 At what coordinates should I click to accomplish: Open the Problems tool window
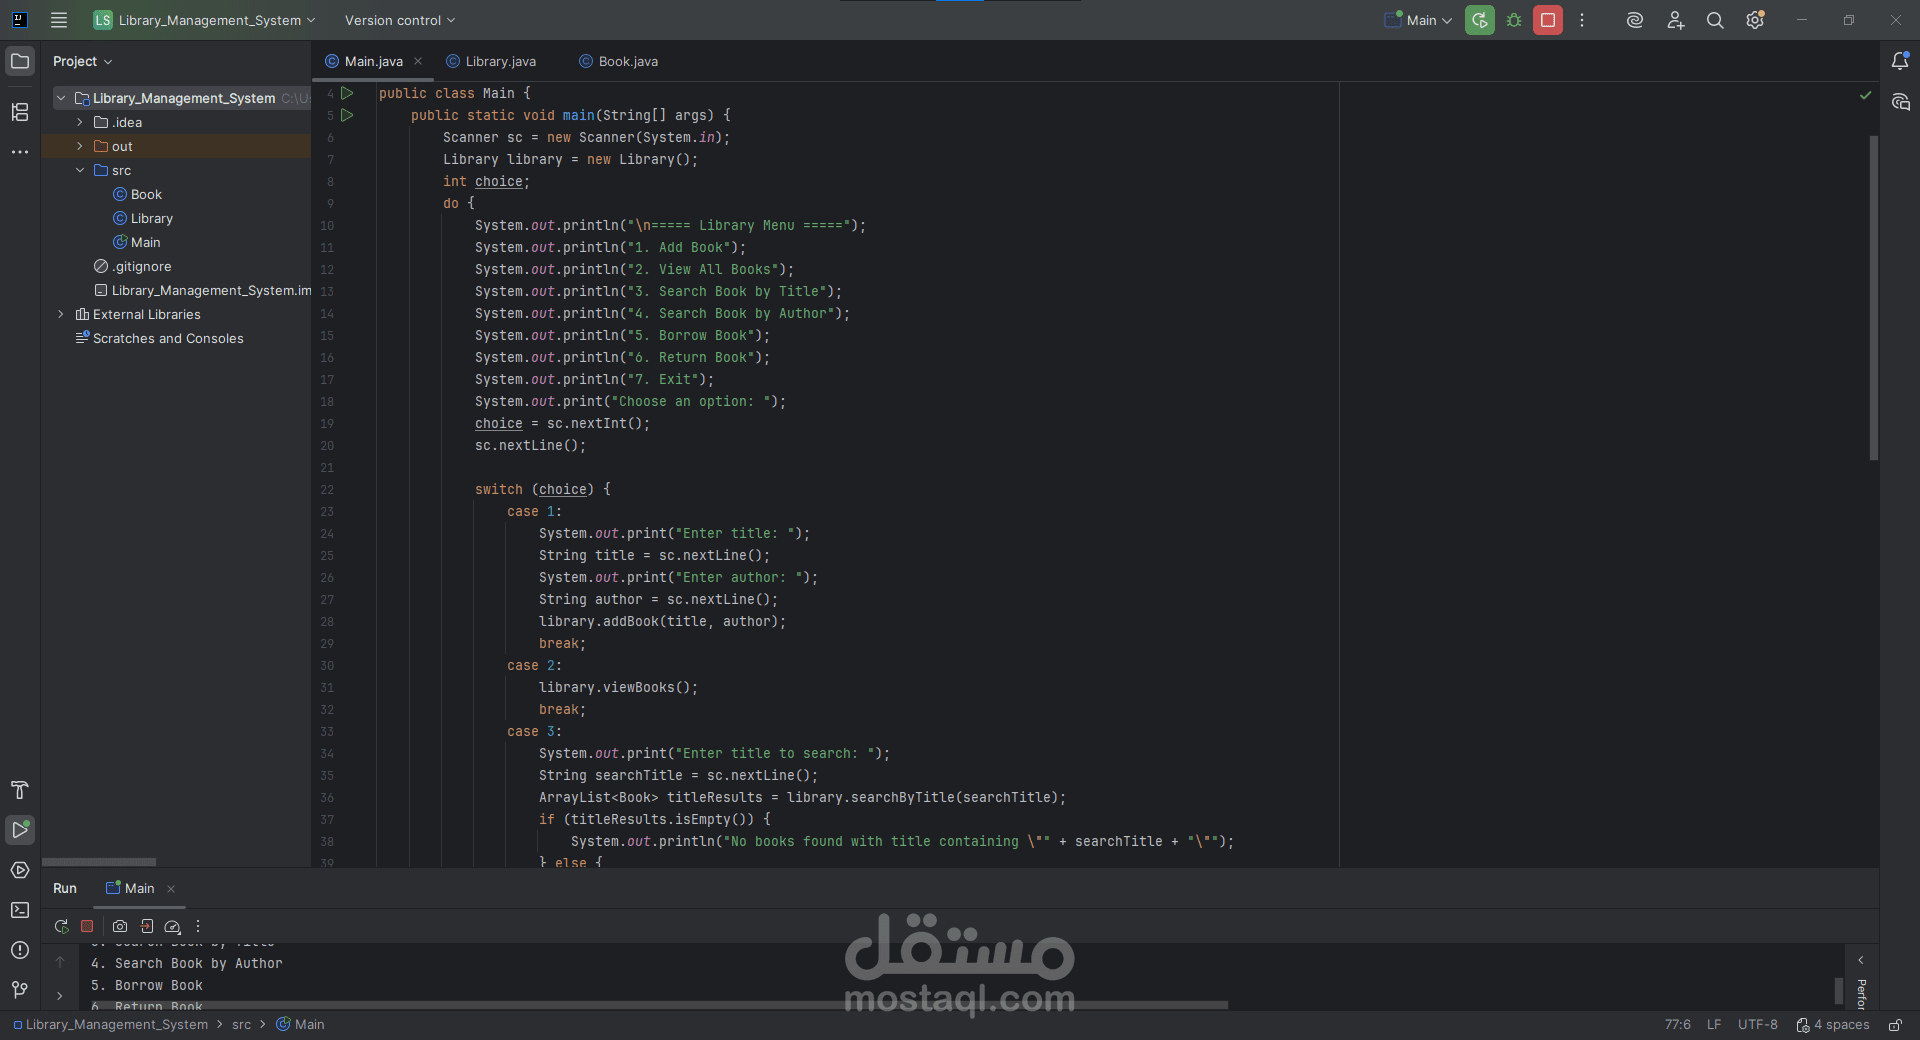pos(20,950)
